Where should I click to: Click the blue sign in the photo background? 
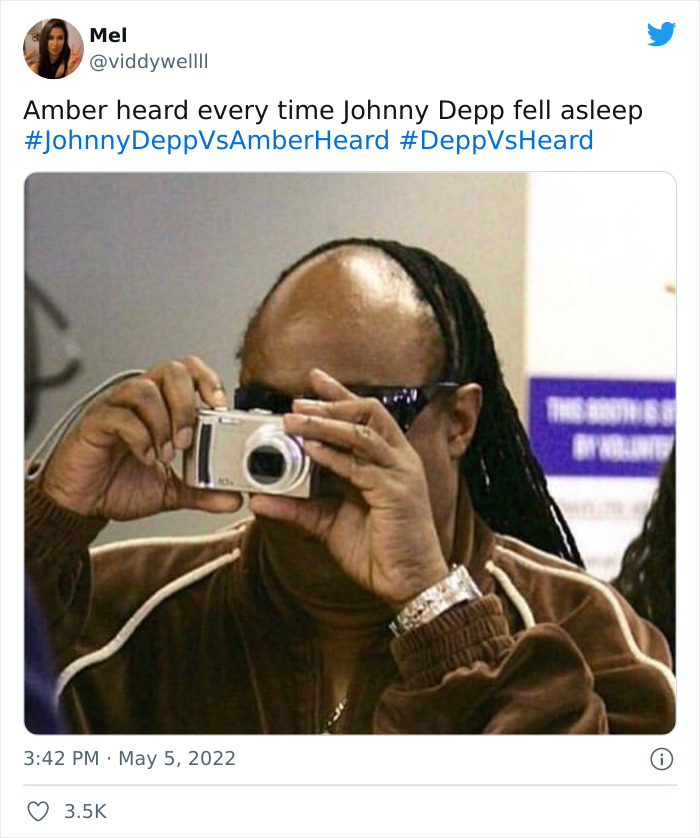point(602,426)
